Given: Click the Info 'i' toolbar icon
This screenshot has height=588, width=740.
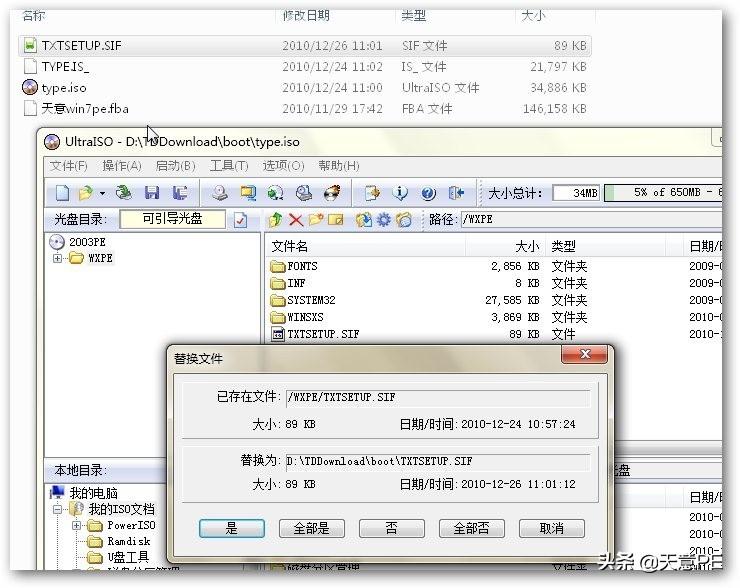Looking at the screenshot, I should [x=400, y=193].
